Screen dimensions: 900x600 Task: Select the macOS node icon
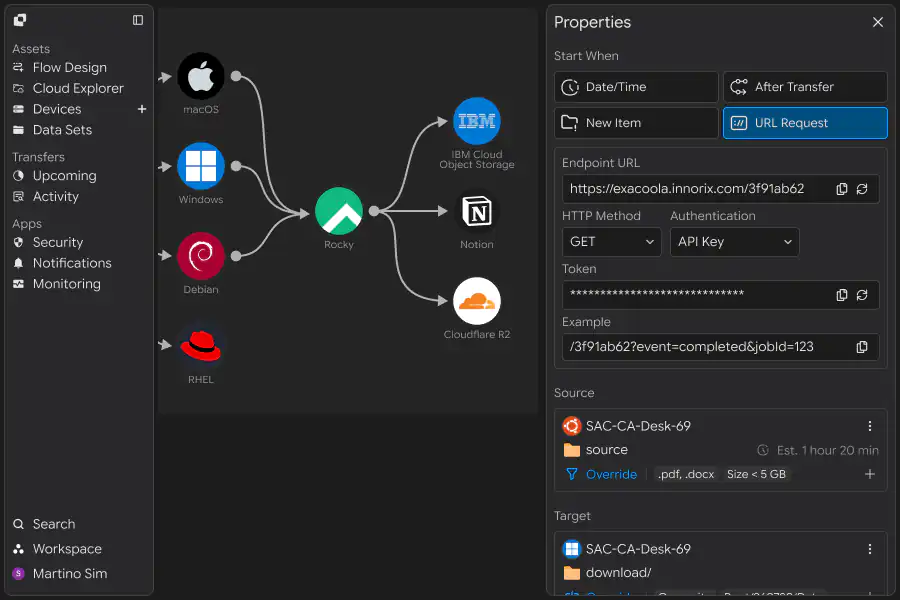(x=201, y=76)
